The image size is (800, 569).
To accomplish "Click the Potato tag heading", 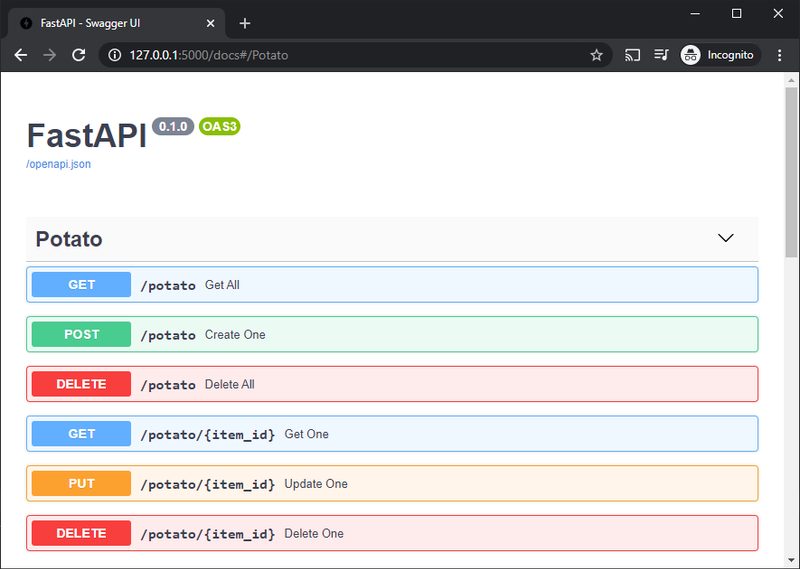I will 69,239.
